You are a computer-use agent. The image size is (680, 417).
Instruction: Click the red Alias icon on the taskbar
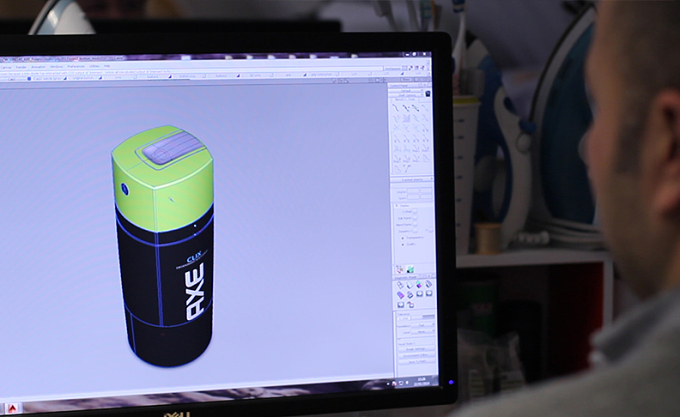click(x=12, y=408)
